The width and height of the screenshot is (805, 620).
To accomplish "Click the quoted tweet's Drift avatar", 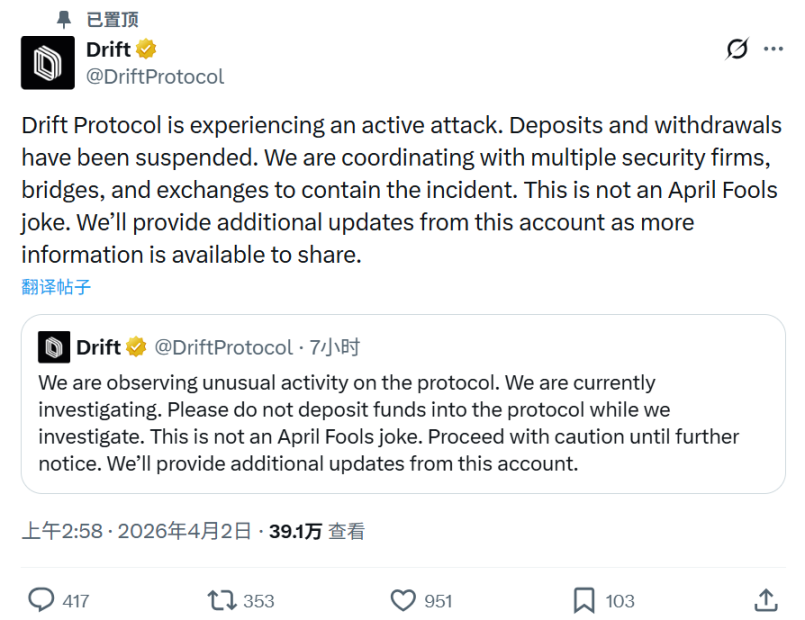I will [x=54, y=347].
